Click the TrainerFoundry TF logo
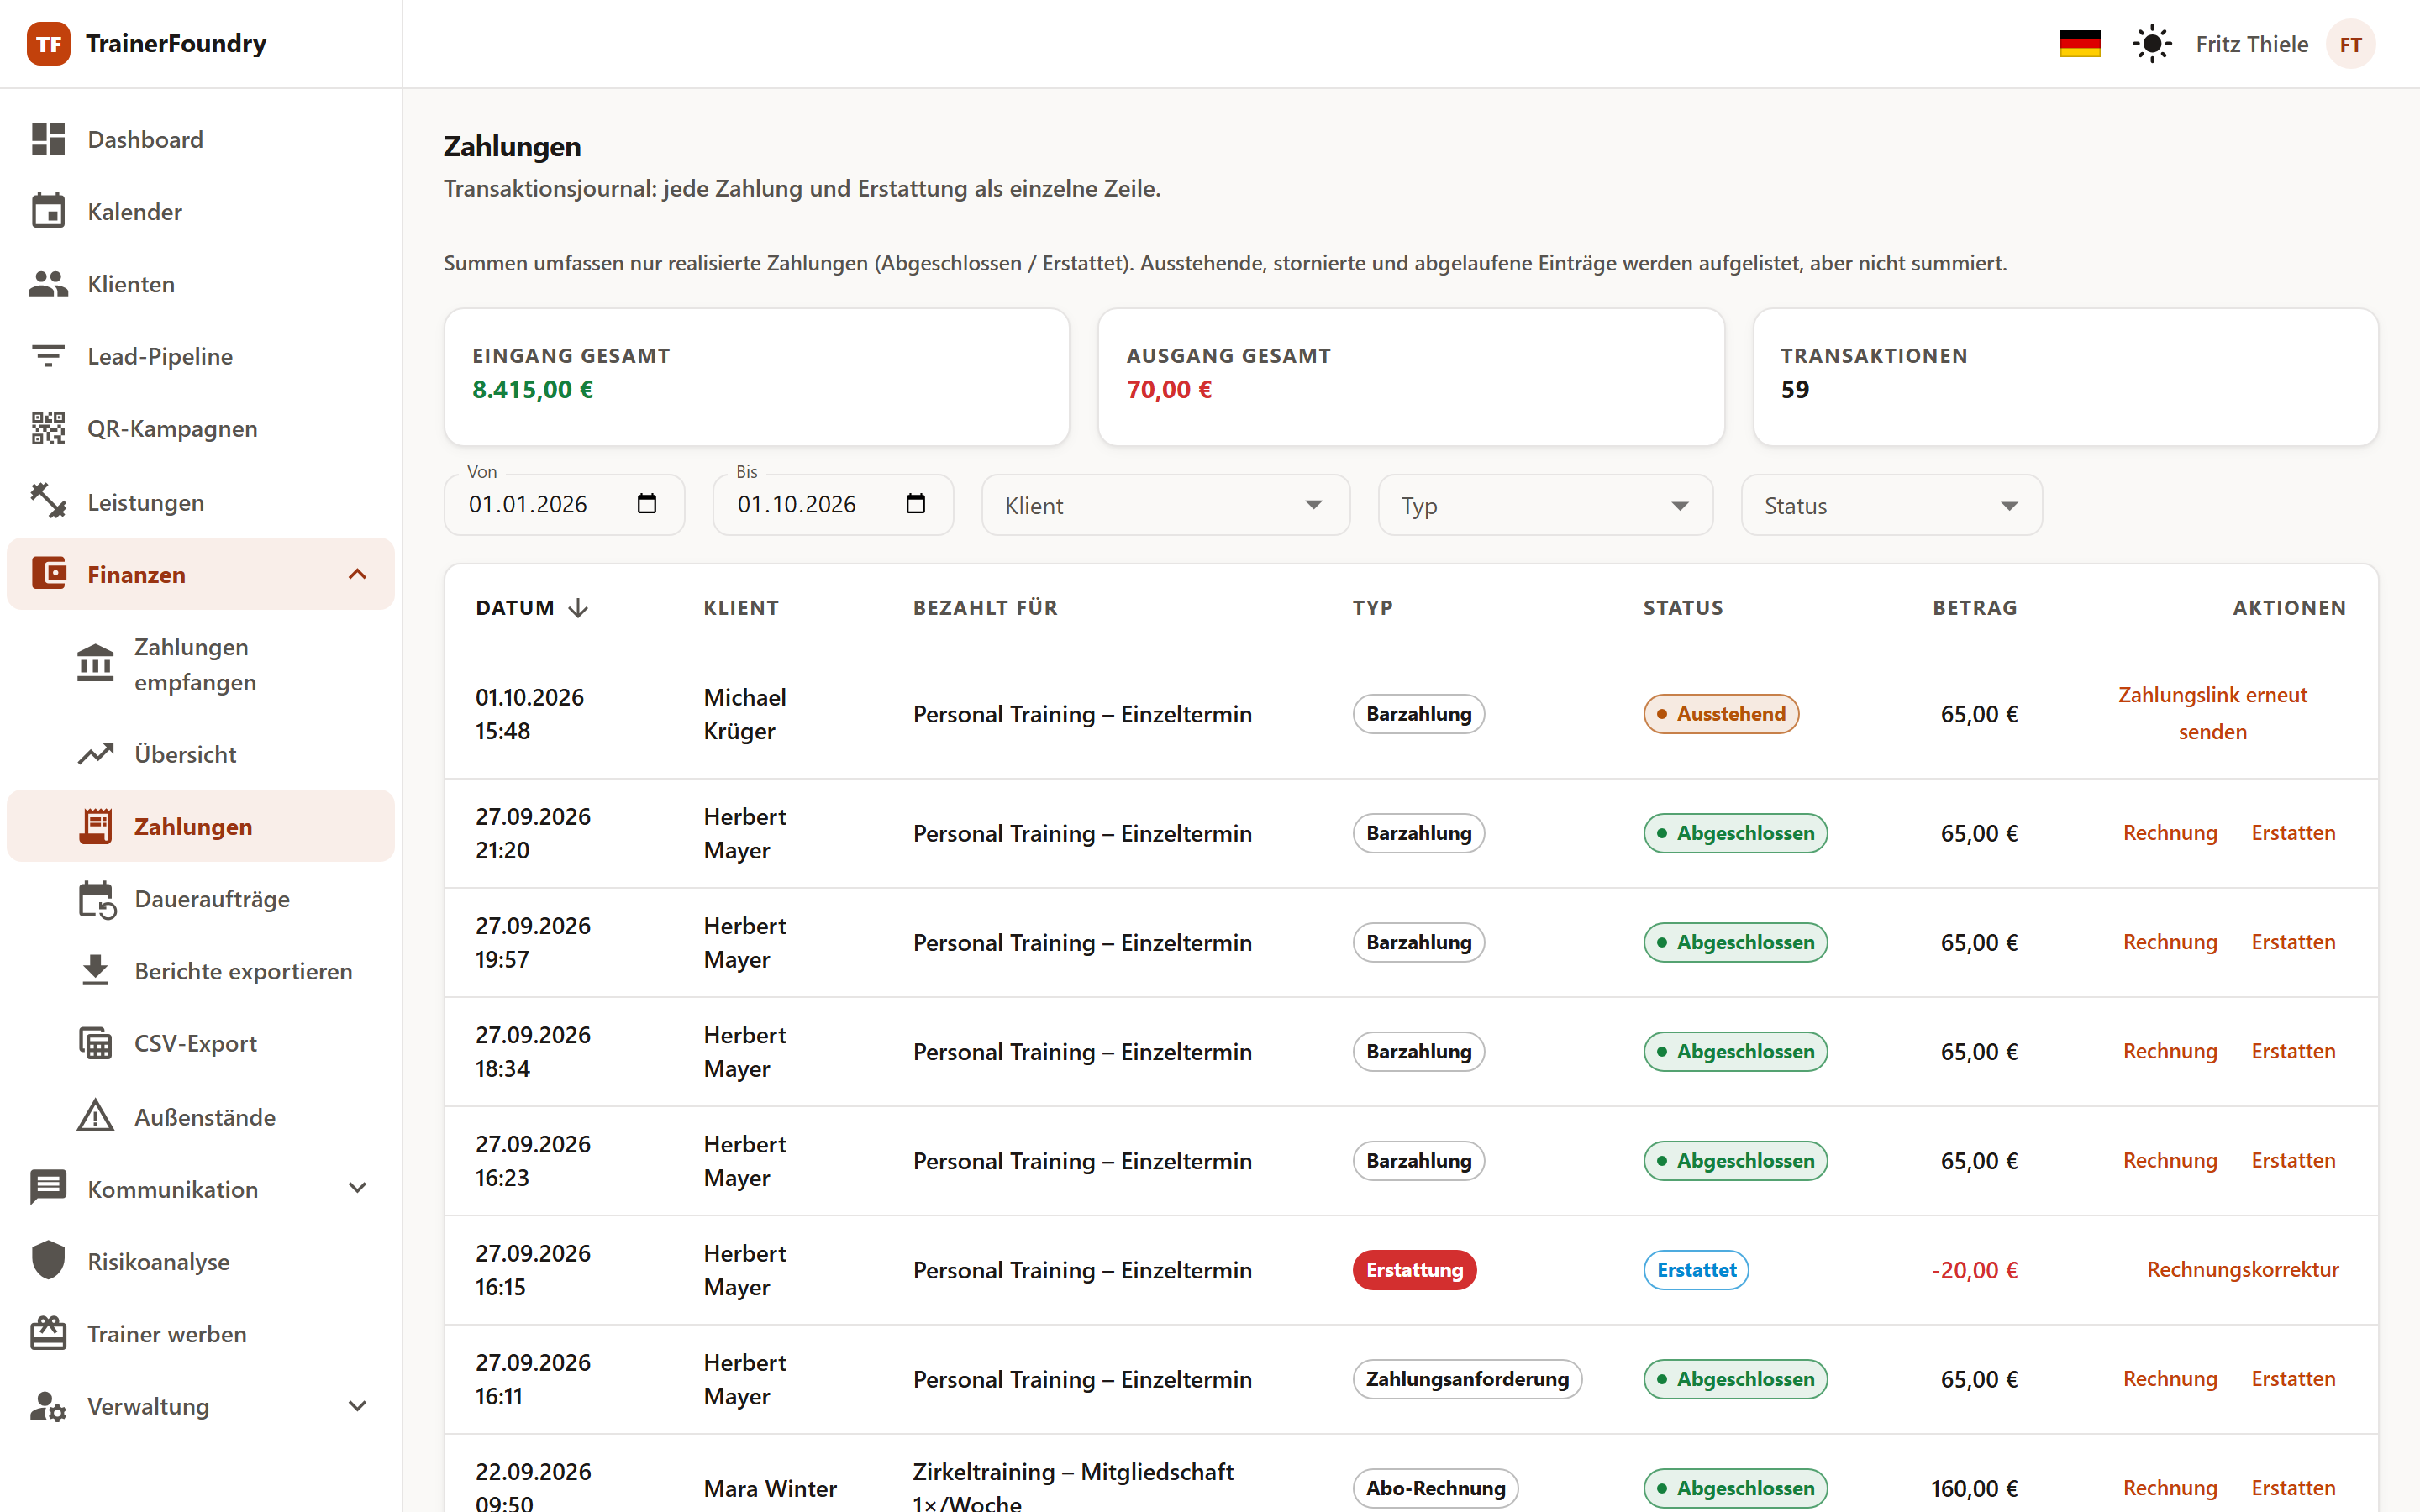The width and height of the screenshot is (2420, 1512). pyautogui.click(x=48, y=44)
